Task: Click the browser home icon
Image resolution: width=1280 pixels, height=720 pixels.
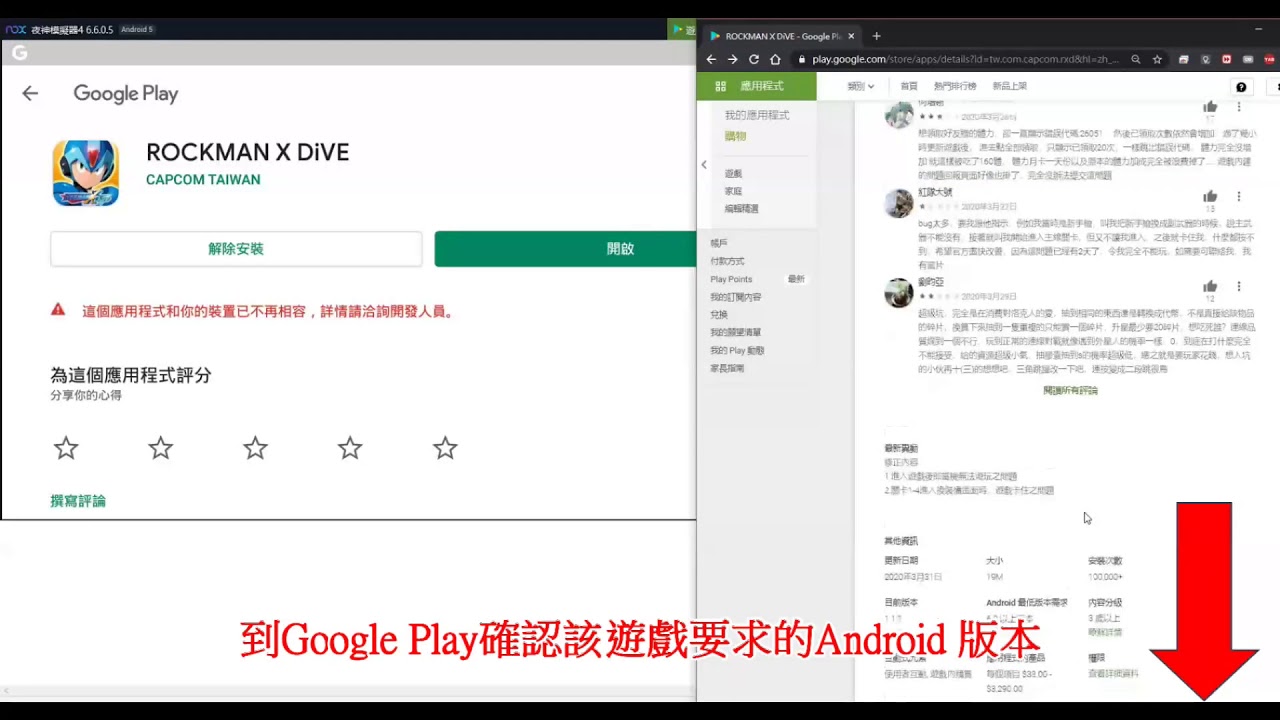Action: (775, 59)
